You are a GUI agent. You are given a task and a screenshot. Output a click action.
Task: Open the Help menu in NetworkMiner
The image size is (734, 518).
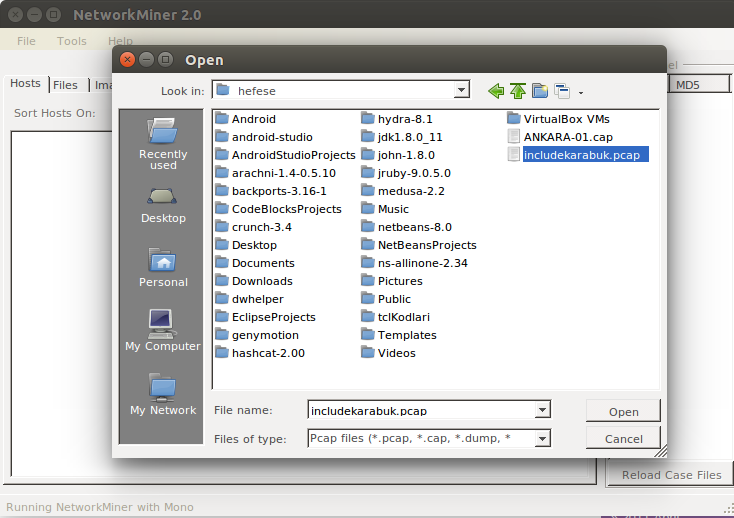[x=120, y=41]
